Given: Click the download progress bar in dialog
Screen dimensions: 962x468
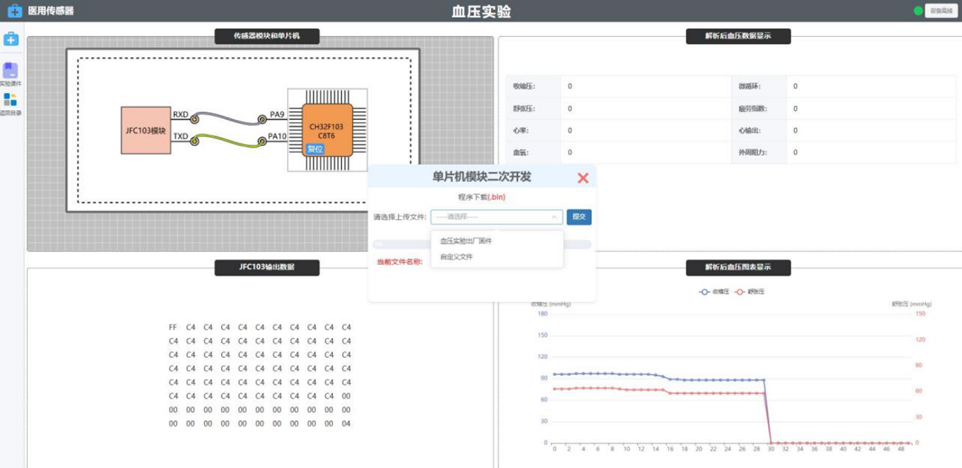Looking at the screenshot, I should click(481, 244).
